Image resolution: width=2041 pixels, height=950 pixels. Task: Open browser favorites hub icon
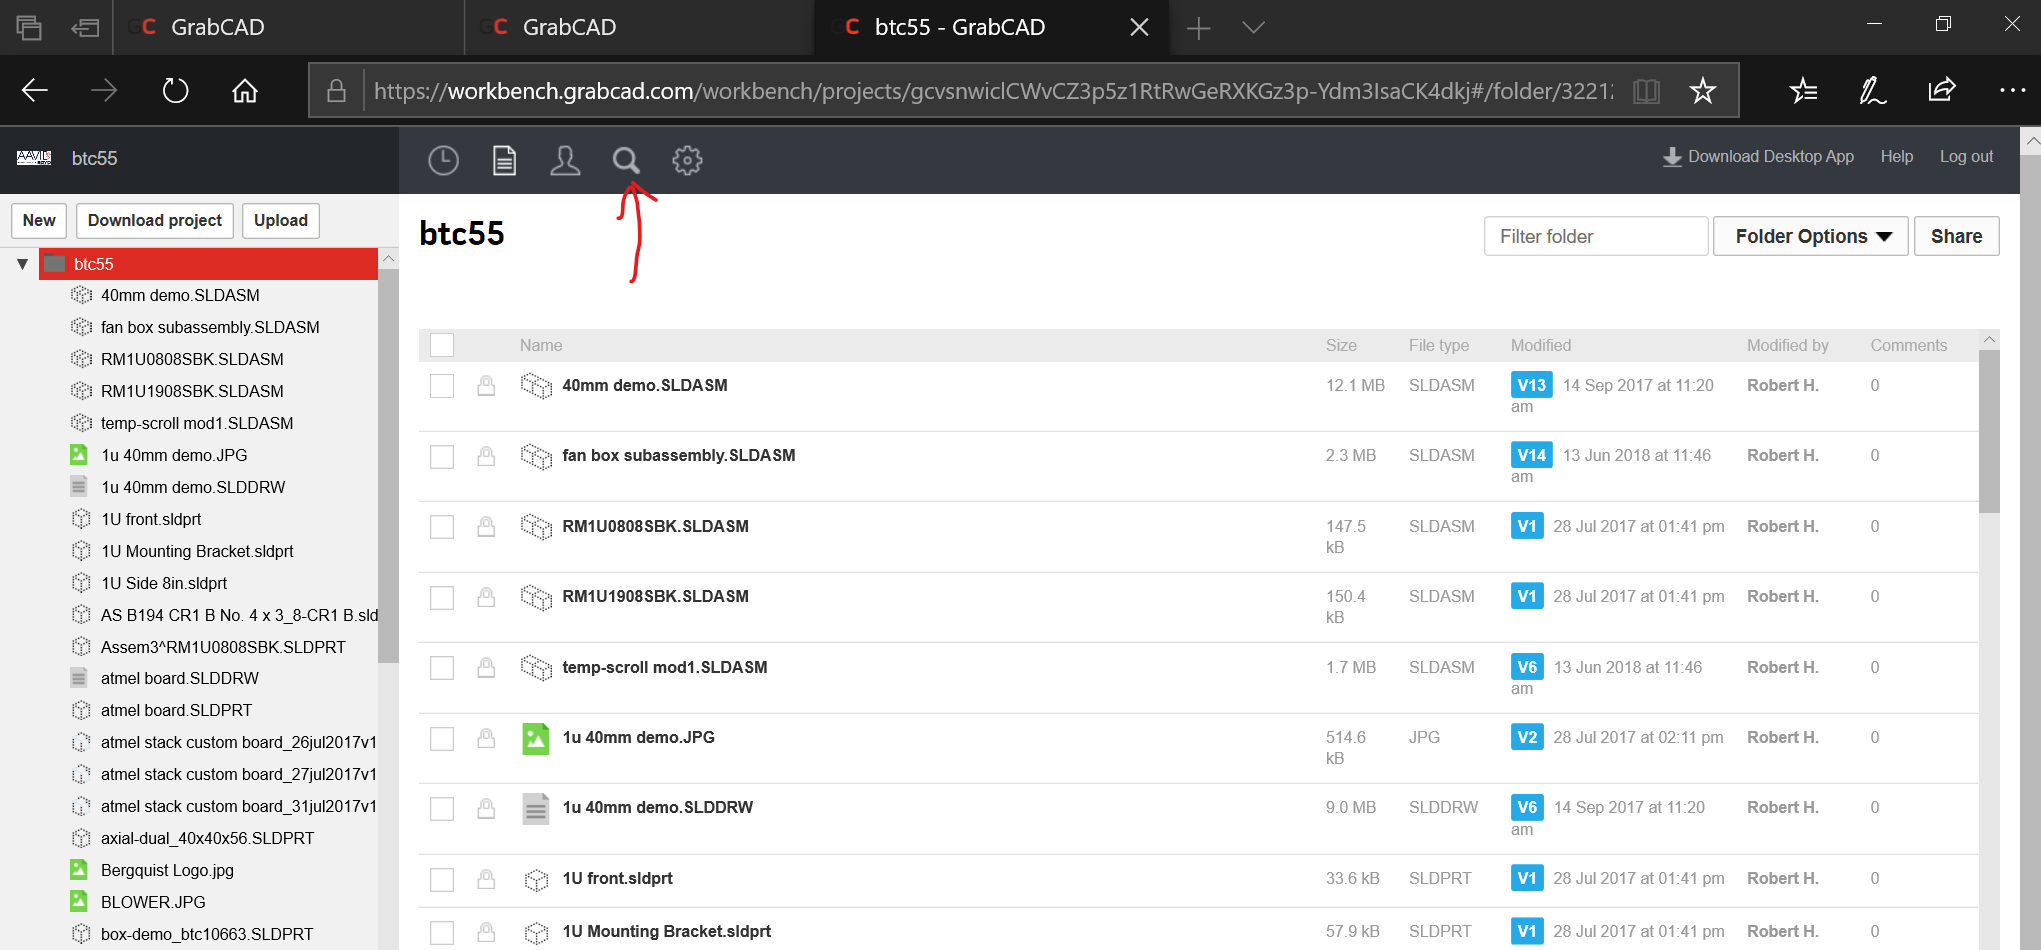(1803, 91)
